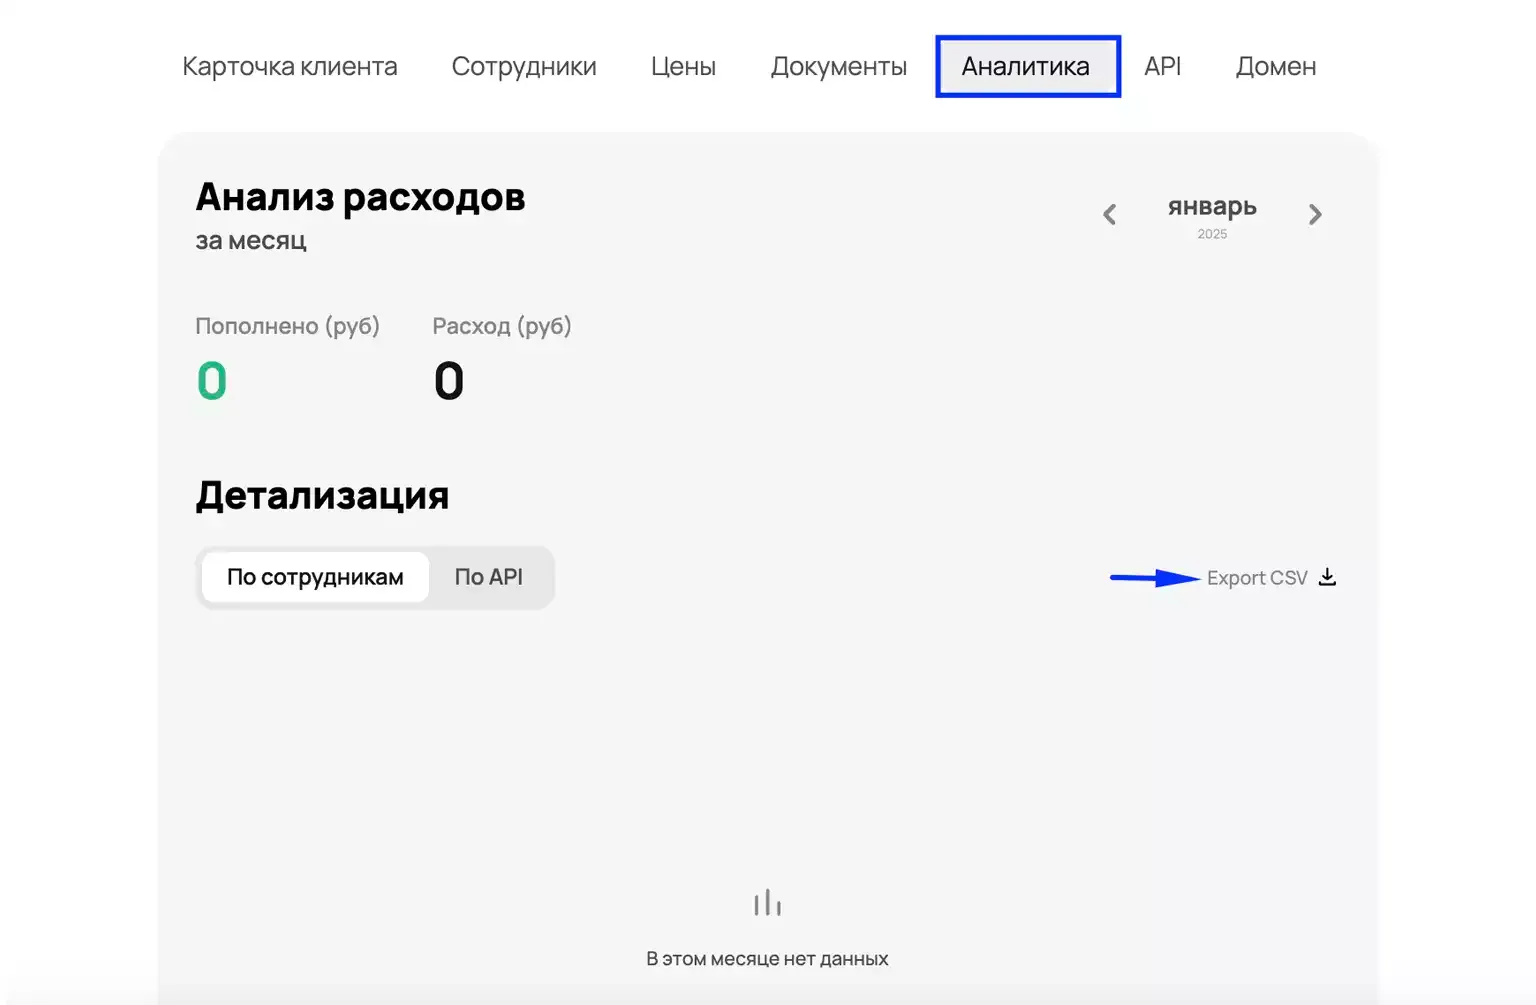Click the Расход (руб) label

tap(502, 326)
